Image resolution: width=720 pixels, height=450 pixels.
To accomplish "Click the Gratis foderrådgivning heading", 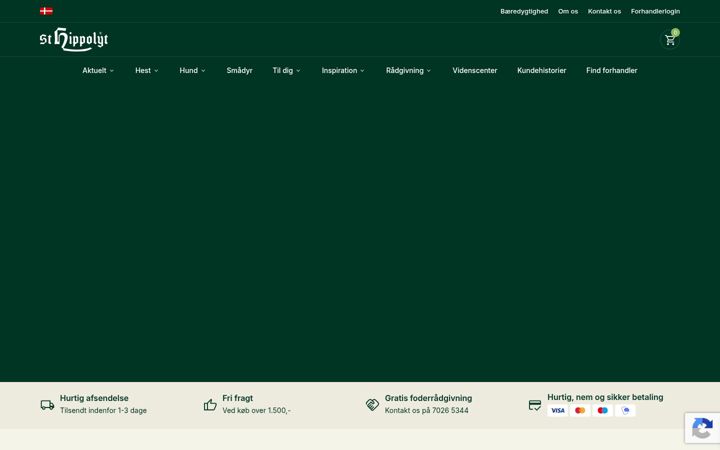I will click(x=428, y=398).
